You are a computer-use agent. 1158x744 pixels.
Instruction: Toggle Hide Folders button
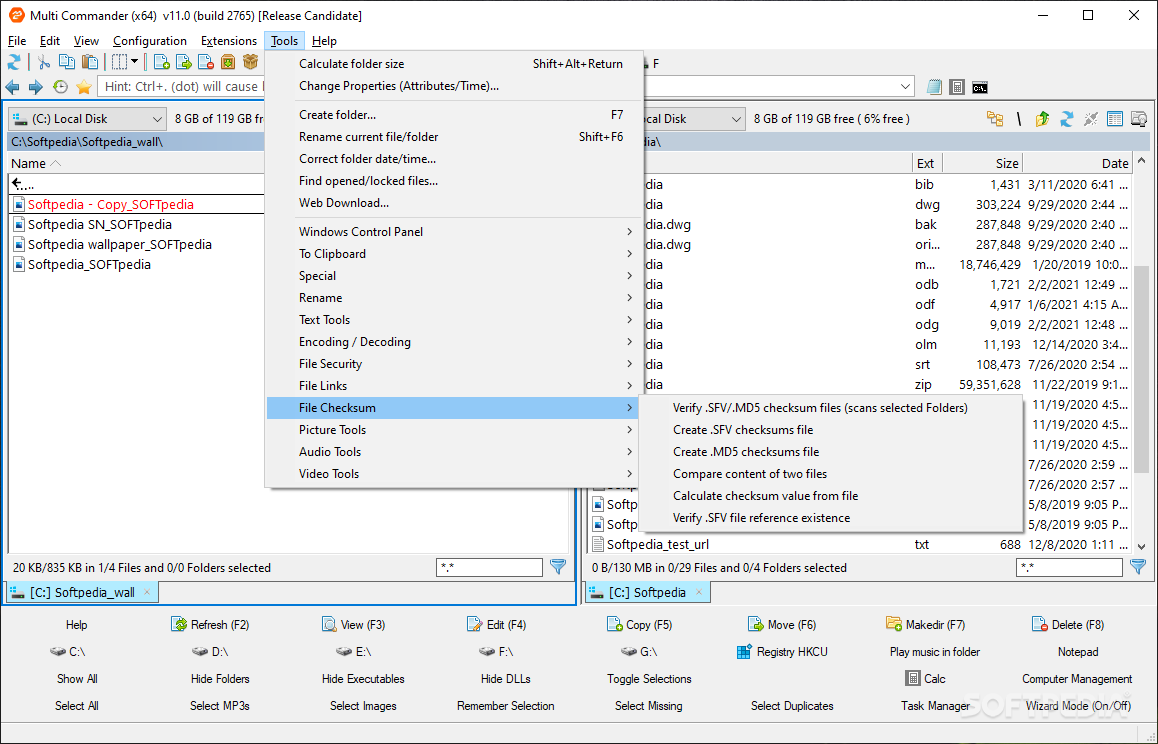(x=220, y=678)
